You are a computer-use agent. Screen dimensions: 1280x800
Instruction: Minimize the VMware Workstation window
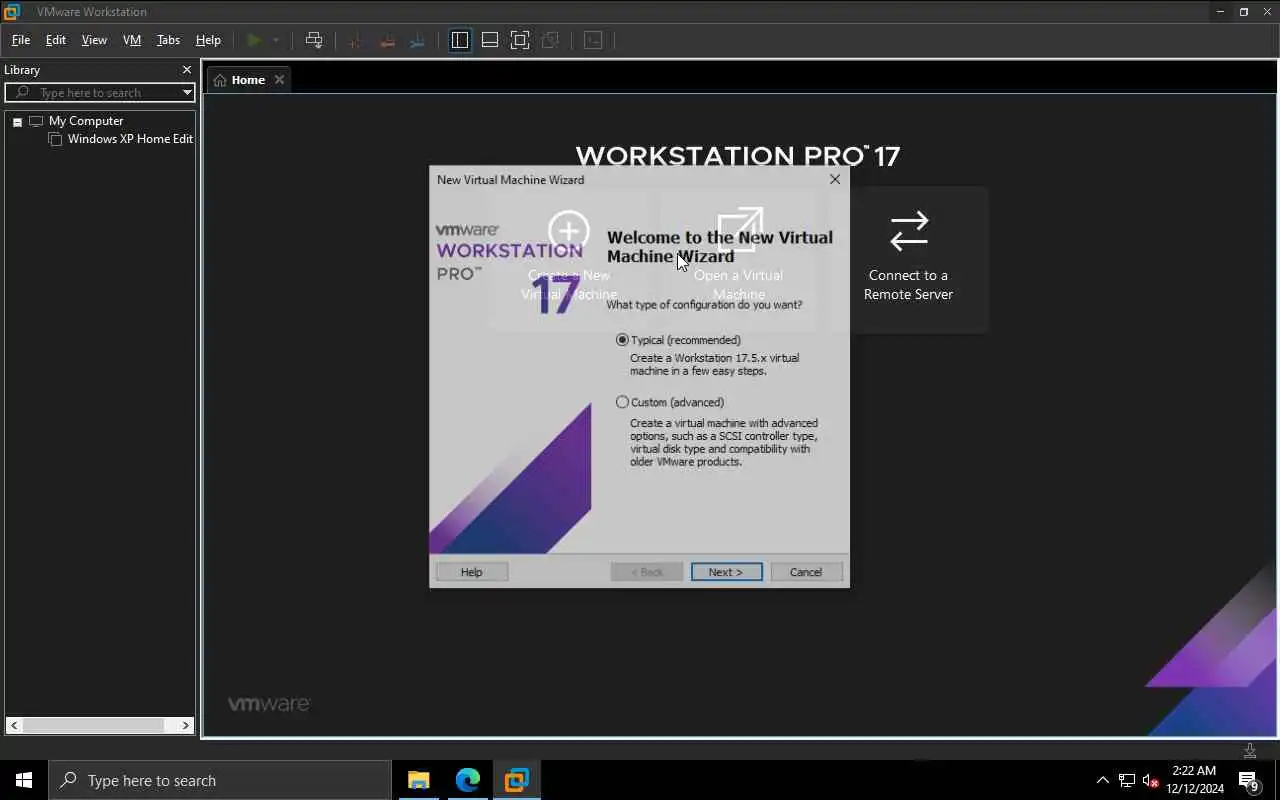[1220, 12]
